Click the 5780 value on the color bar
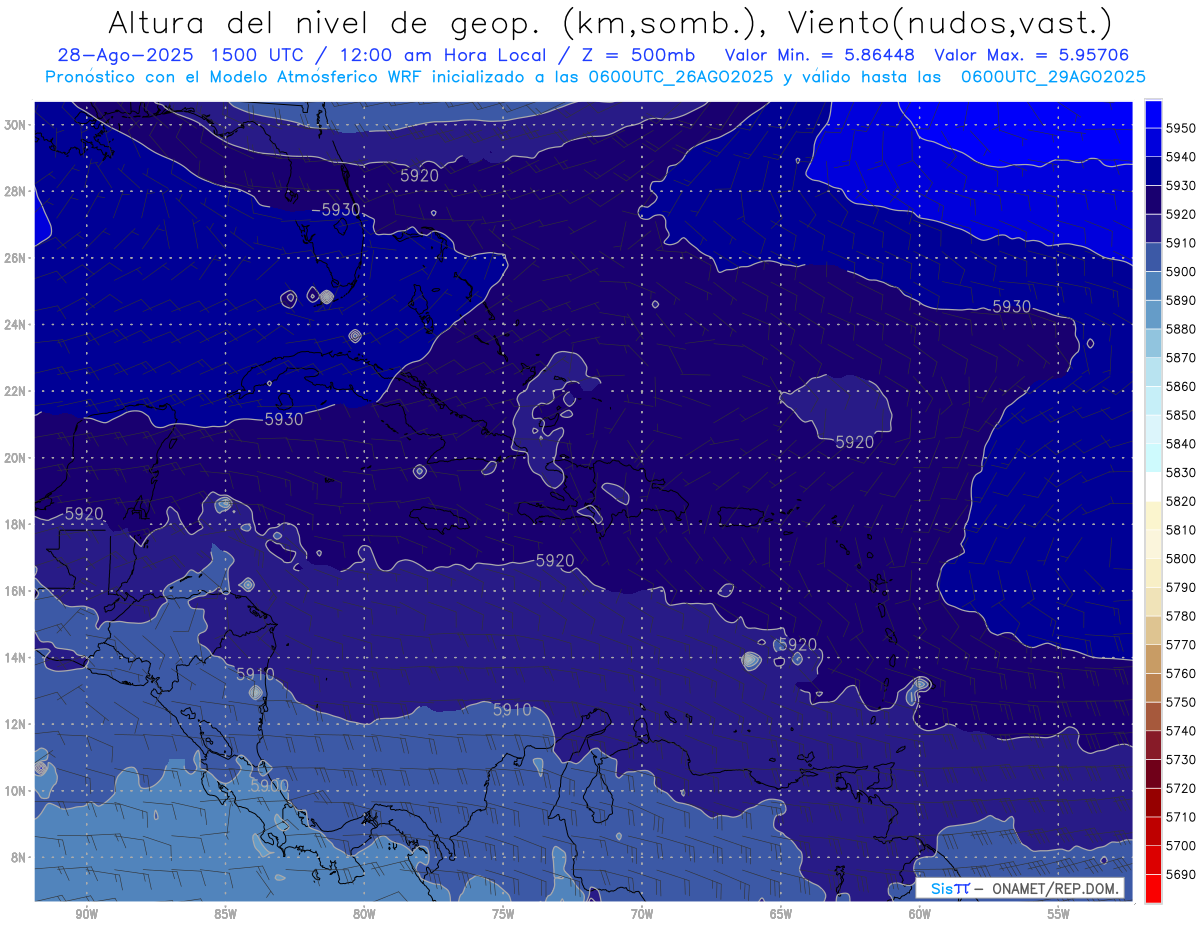Viewport: 1200px width, 927px height. (1181, 616)
